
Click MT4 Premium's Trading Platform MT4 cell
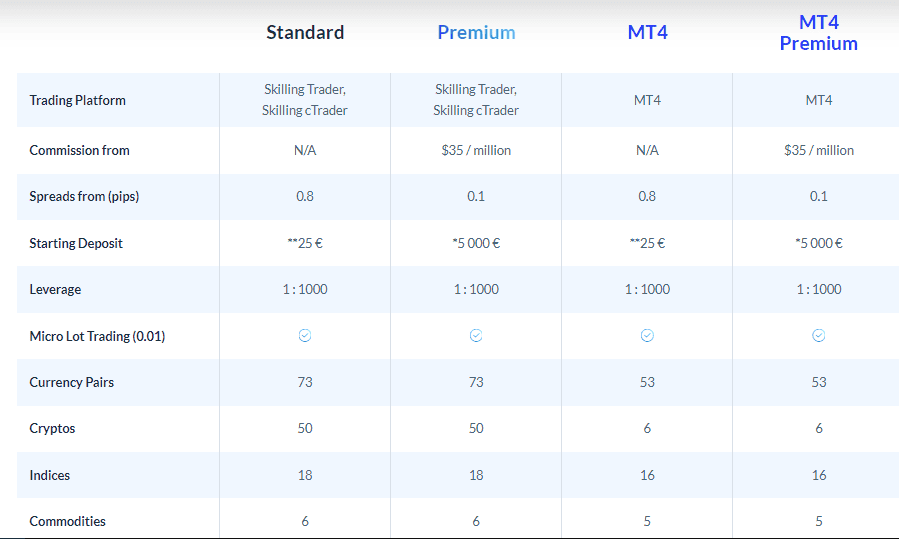(819, 100)
